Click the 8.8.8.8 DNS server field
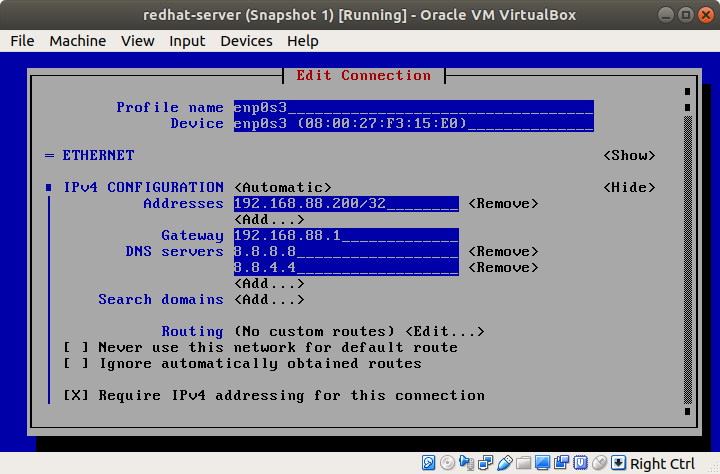The height and width of the screenshot is (474, 720). [x=346, y=251]
